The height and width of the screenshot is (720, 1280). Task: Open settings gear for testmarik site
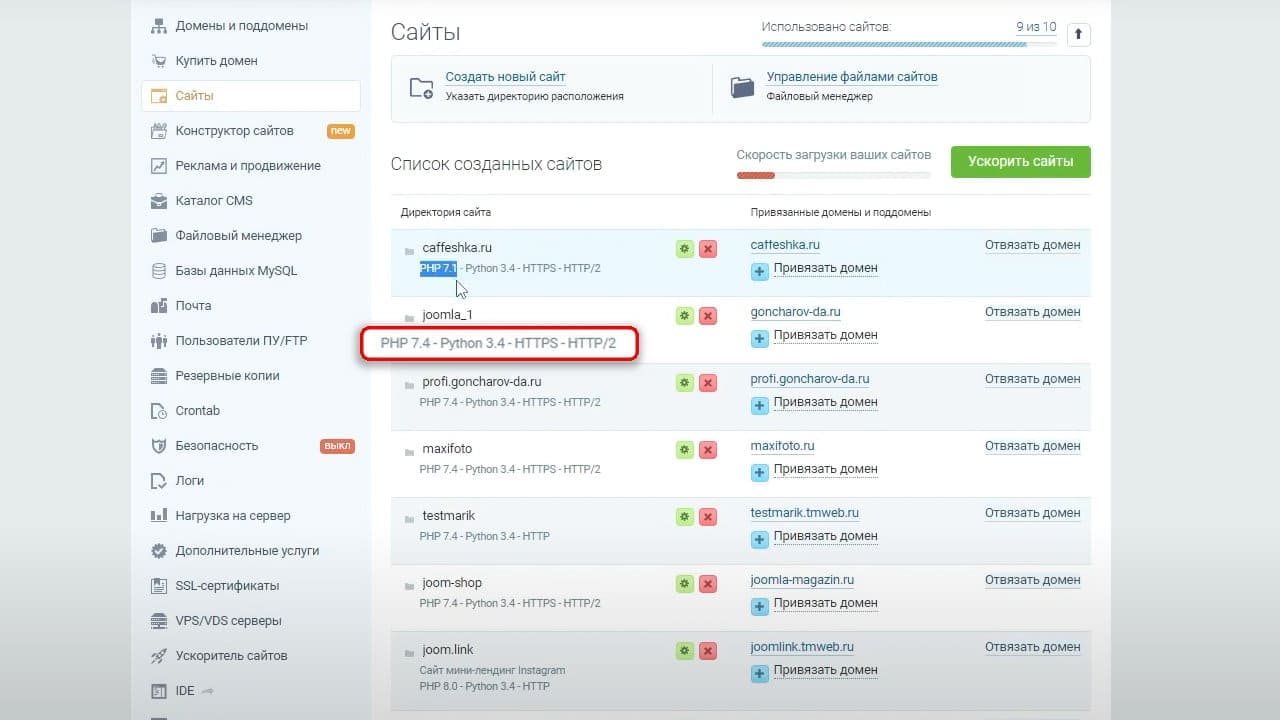684,517
